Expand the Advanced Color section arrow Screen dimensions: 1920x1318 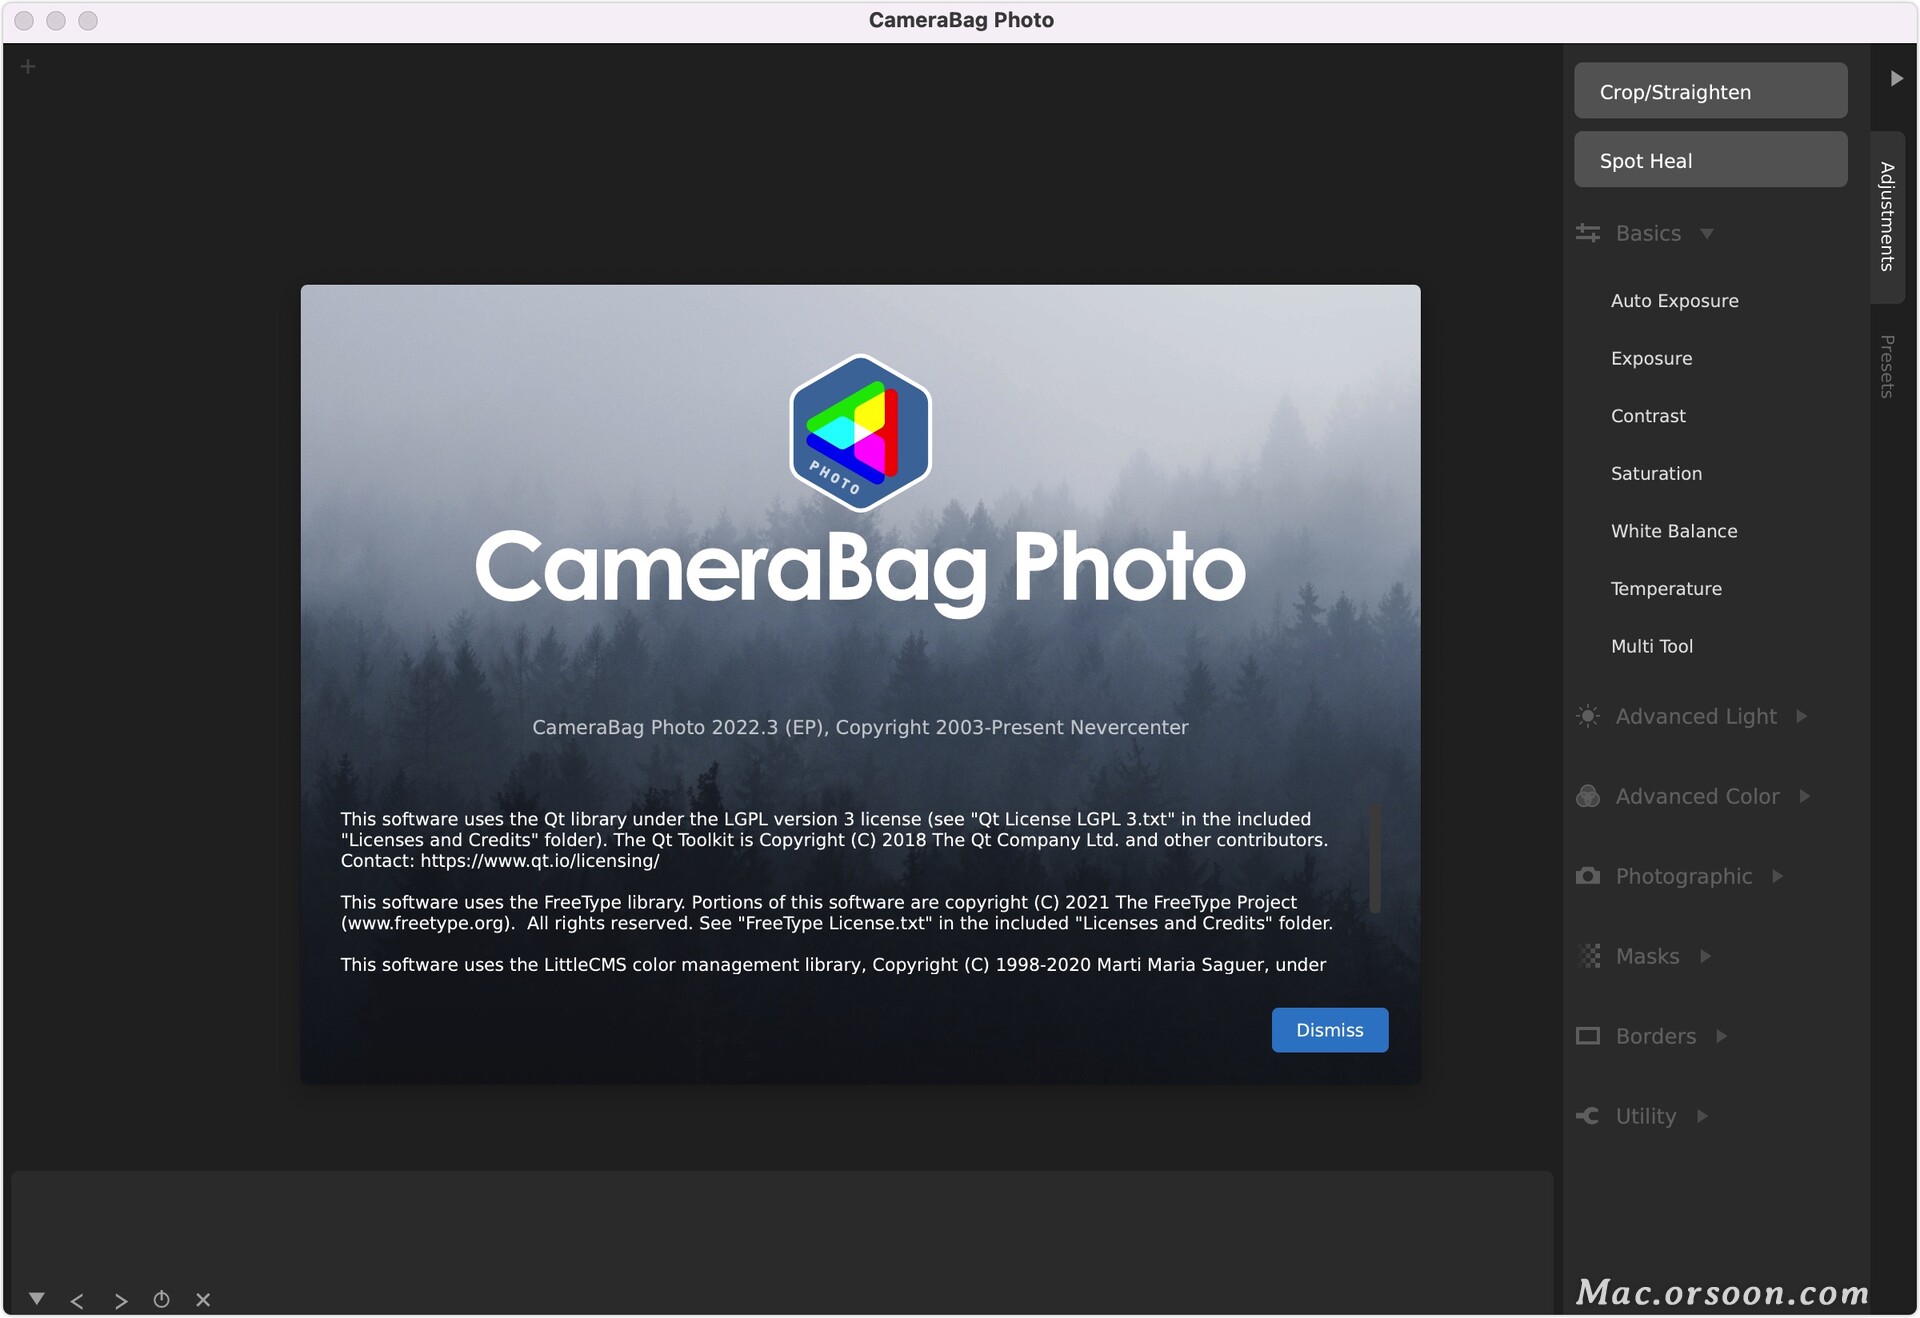coord(1805,796)
